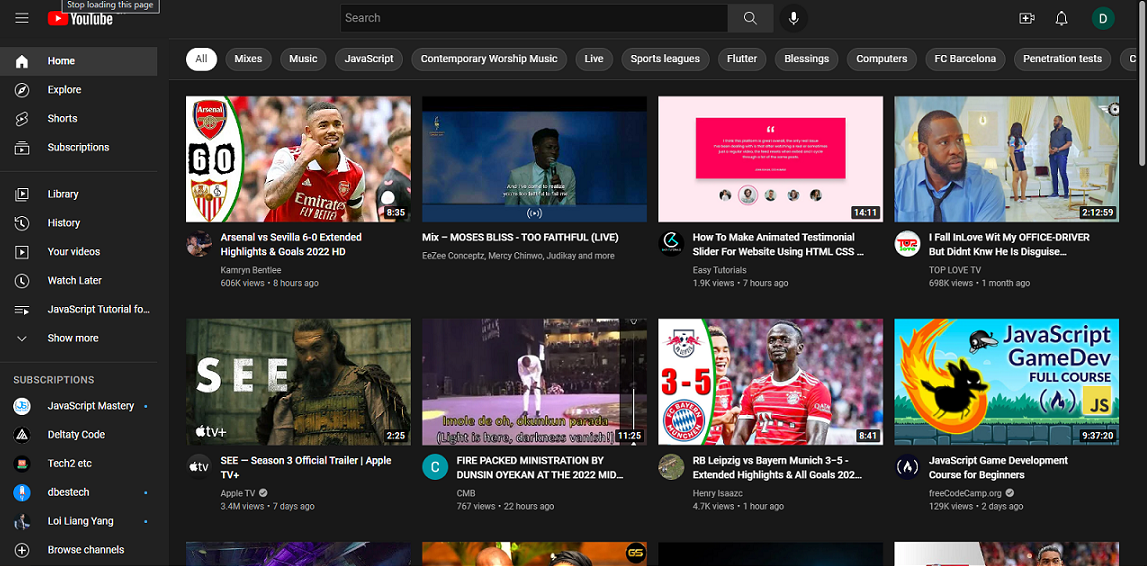Go to Explore in sidebar
The width and height of the screenshot is (1147, 566).
click(64, 90)
